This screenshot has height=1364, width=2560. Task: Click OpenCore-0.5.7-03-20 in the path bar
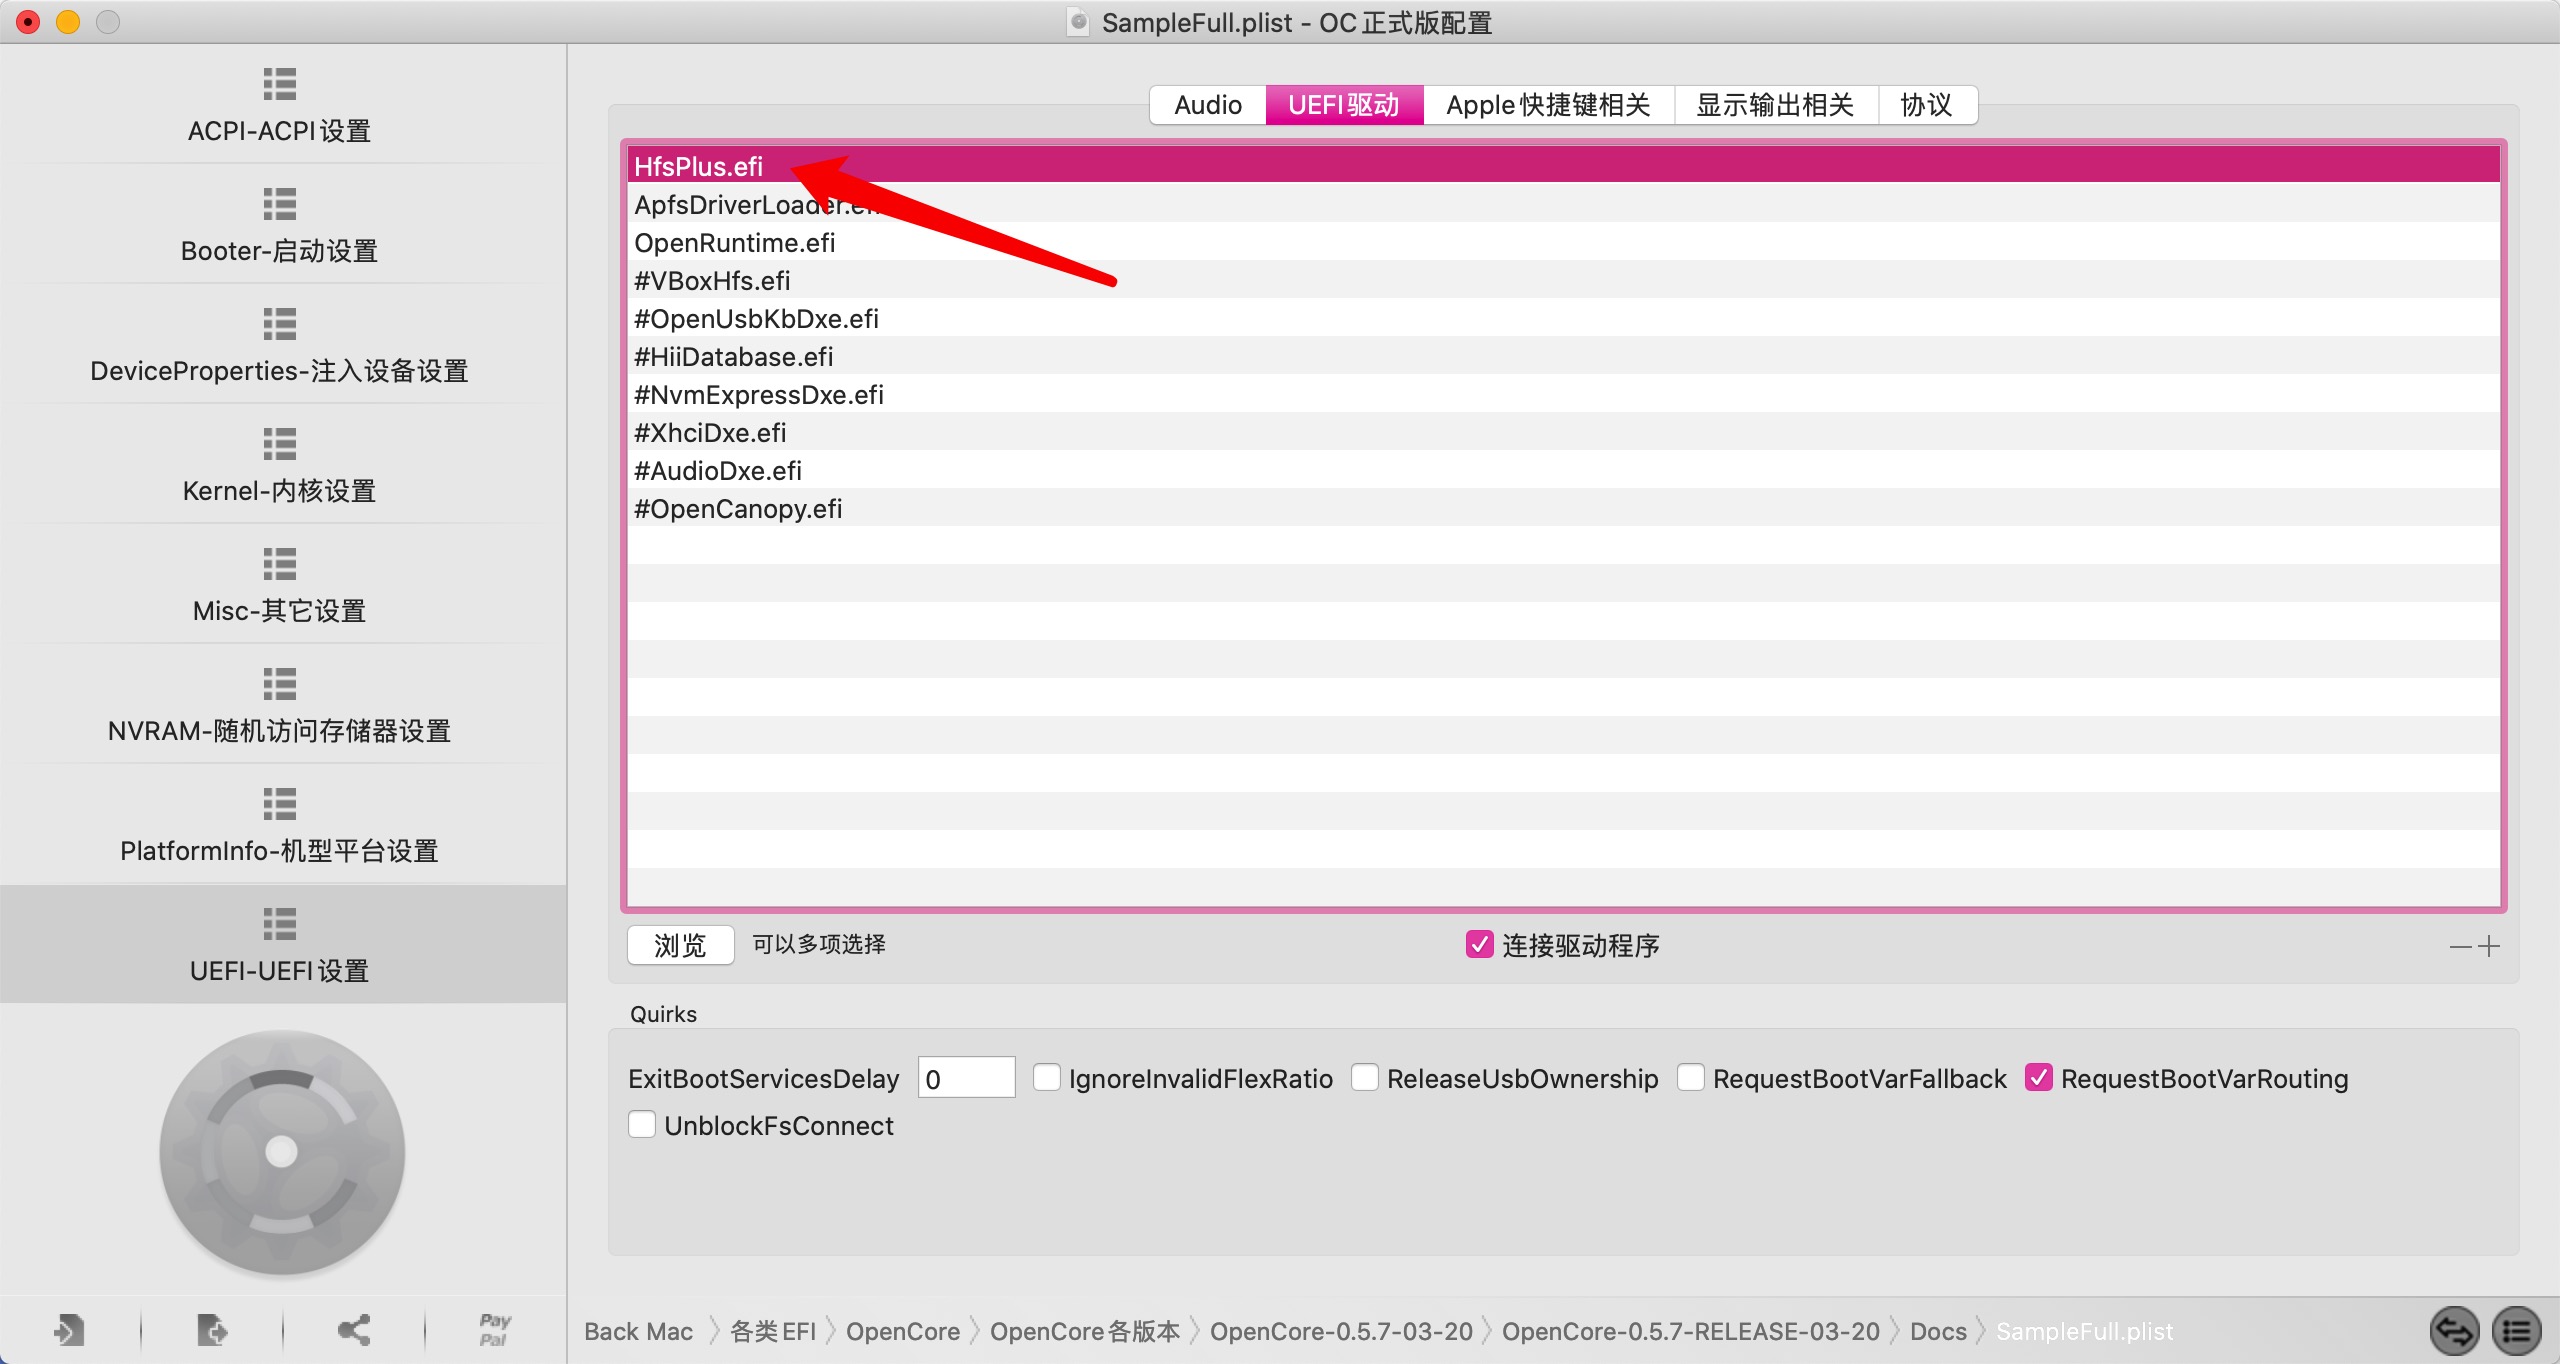click(x=1341, y=1331)
